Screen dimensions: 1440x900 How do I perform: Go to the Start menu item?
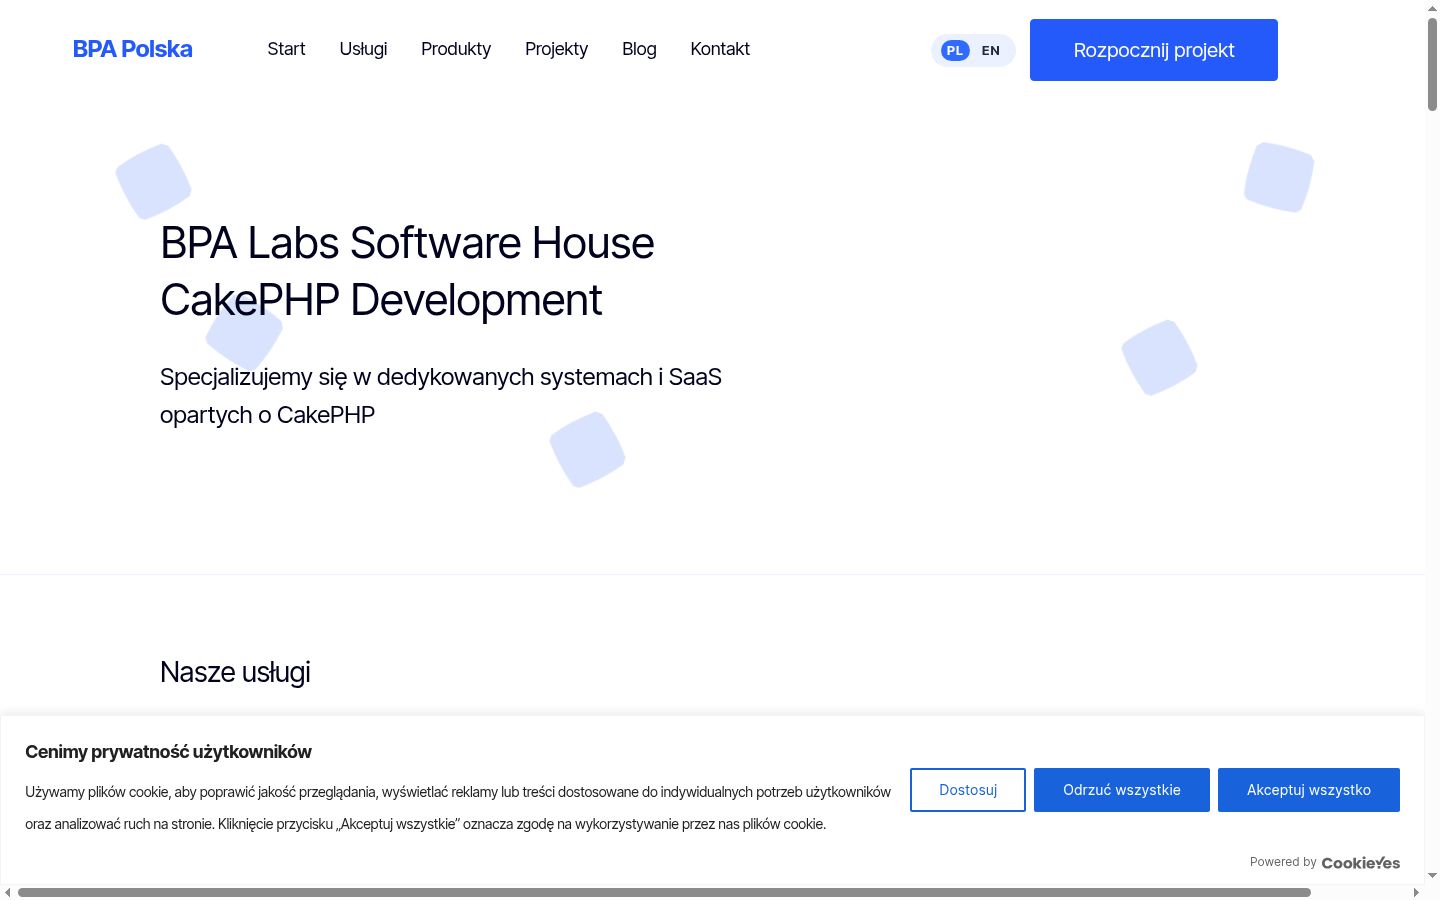click(286, 49)
